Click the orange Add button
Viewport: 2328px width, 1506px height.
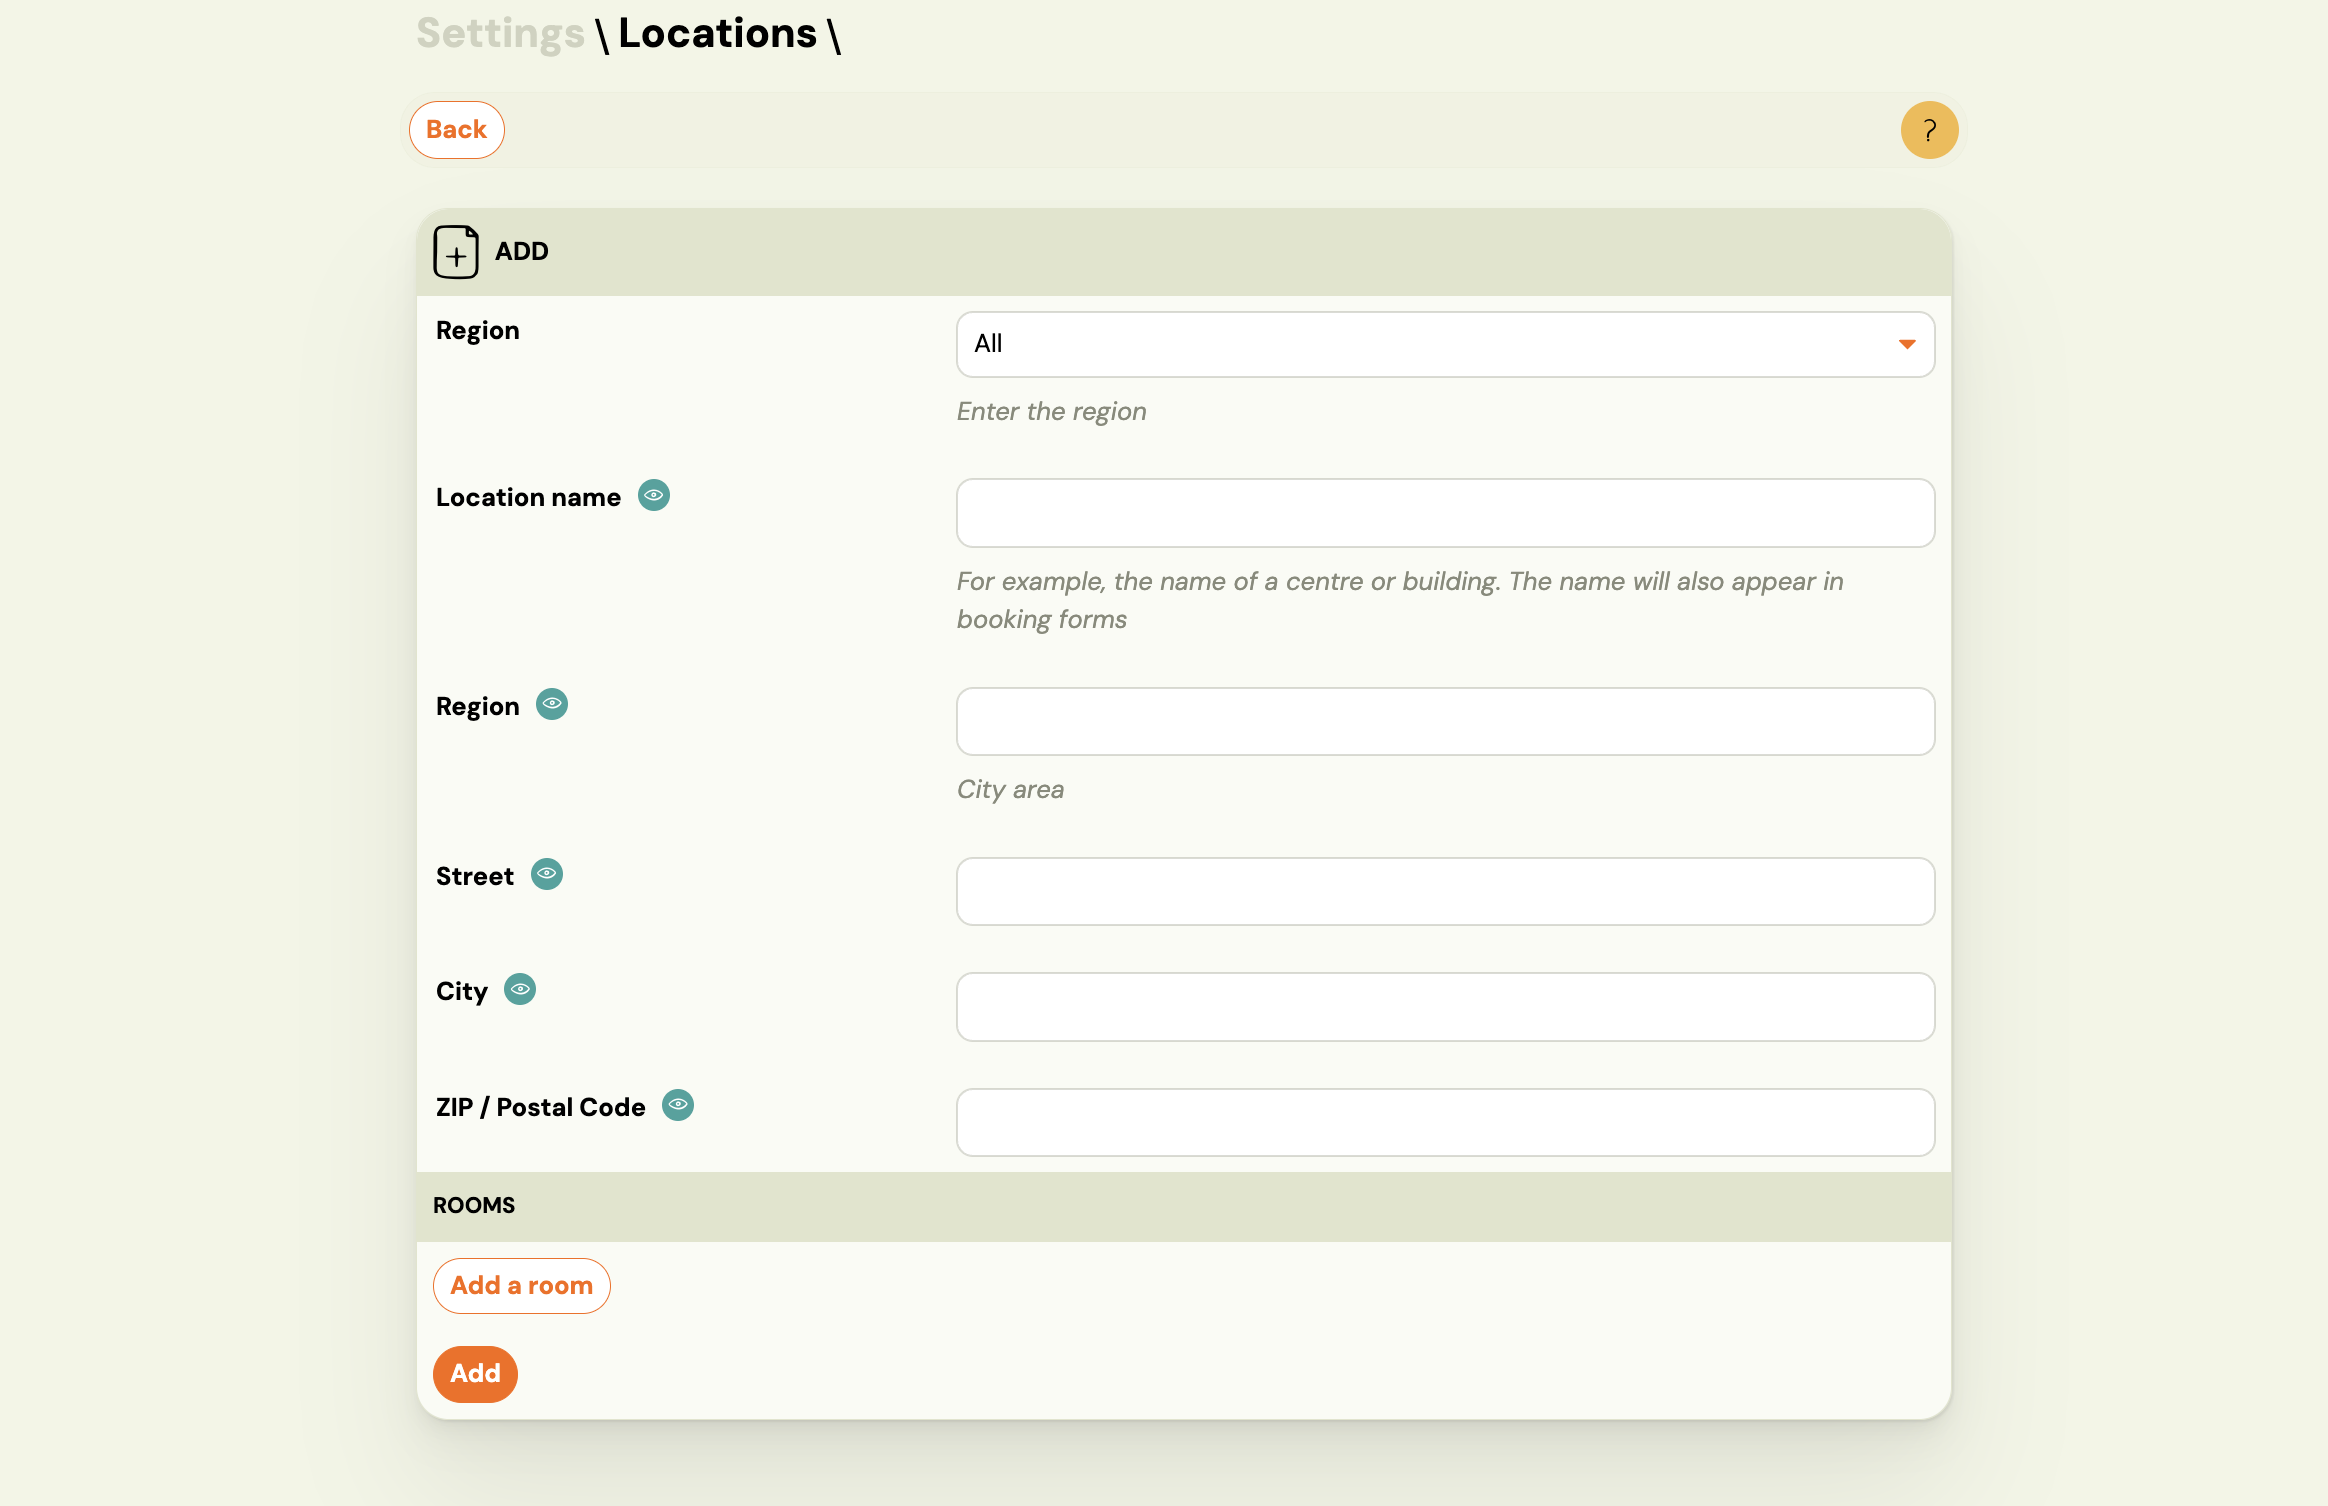tap(475, 1374)
